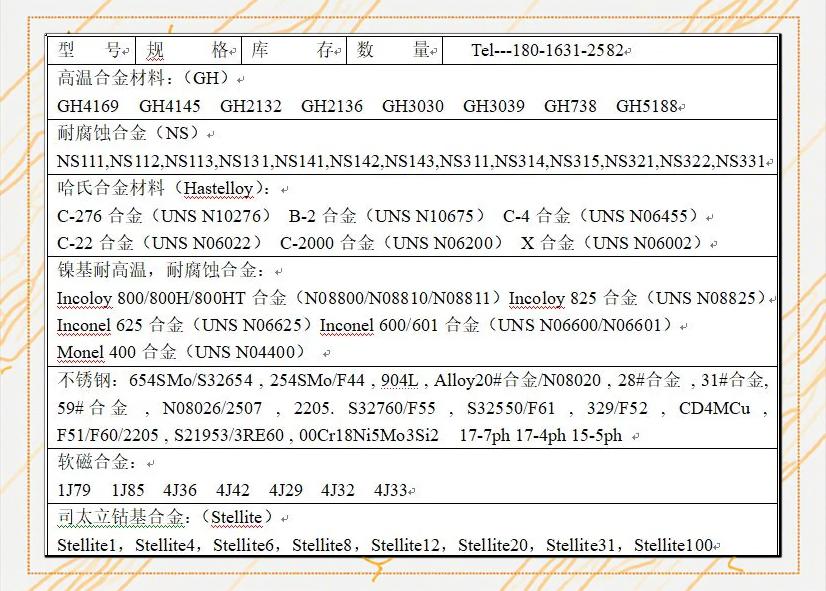
Task: Click the heading 镍基耐高温,耐腐蚀合金
Action: (162, 270)
